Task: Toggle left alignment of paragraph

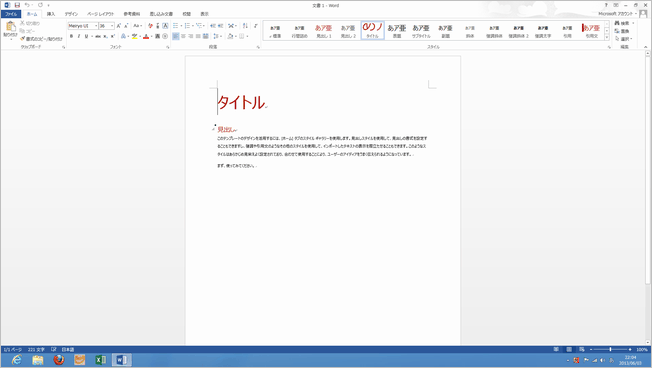Action: [x=175, y=37]
